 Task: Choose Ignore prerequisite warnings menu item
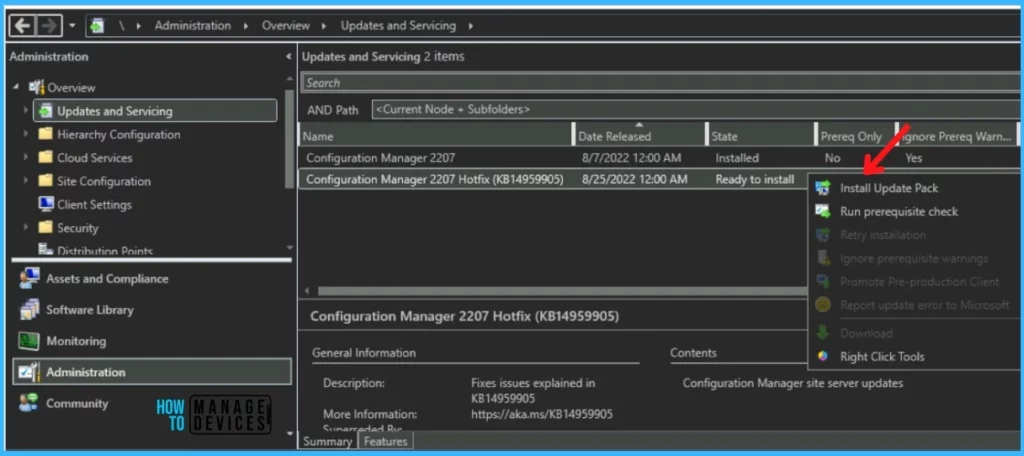pos(914,259)
